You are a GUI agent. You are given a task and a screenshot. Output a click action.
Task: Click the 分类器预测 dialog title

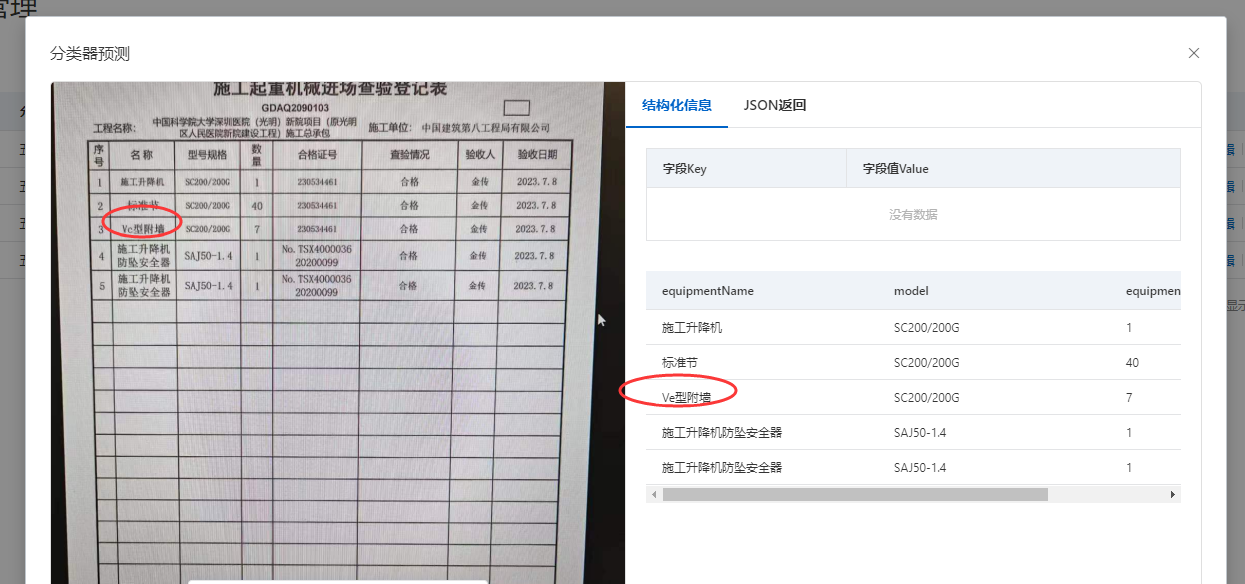[x=90, y=54]
